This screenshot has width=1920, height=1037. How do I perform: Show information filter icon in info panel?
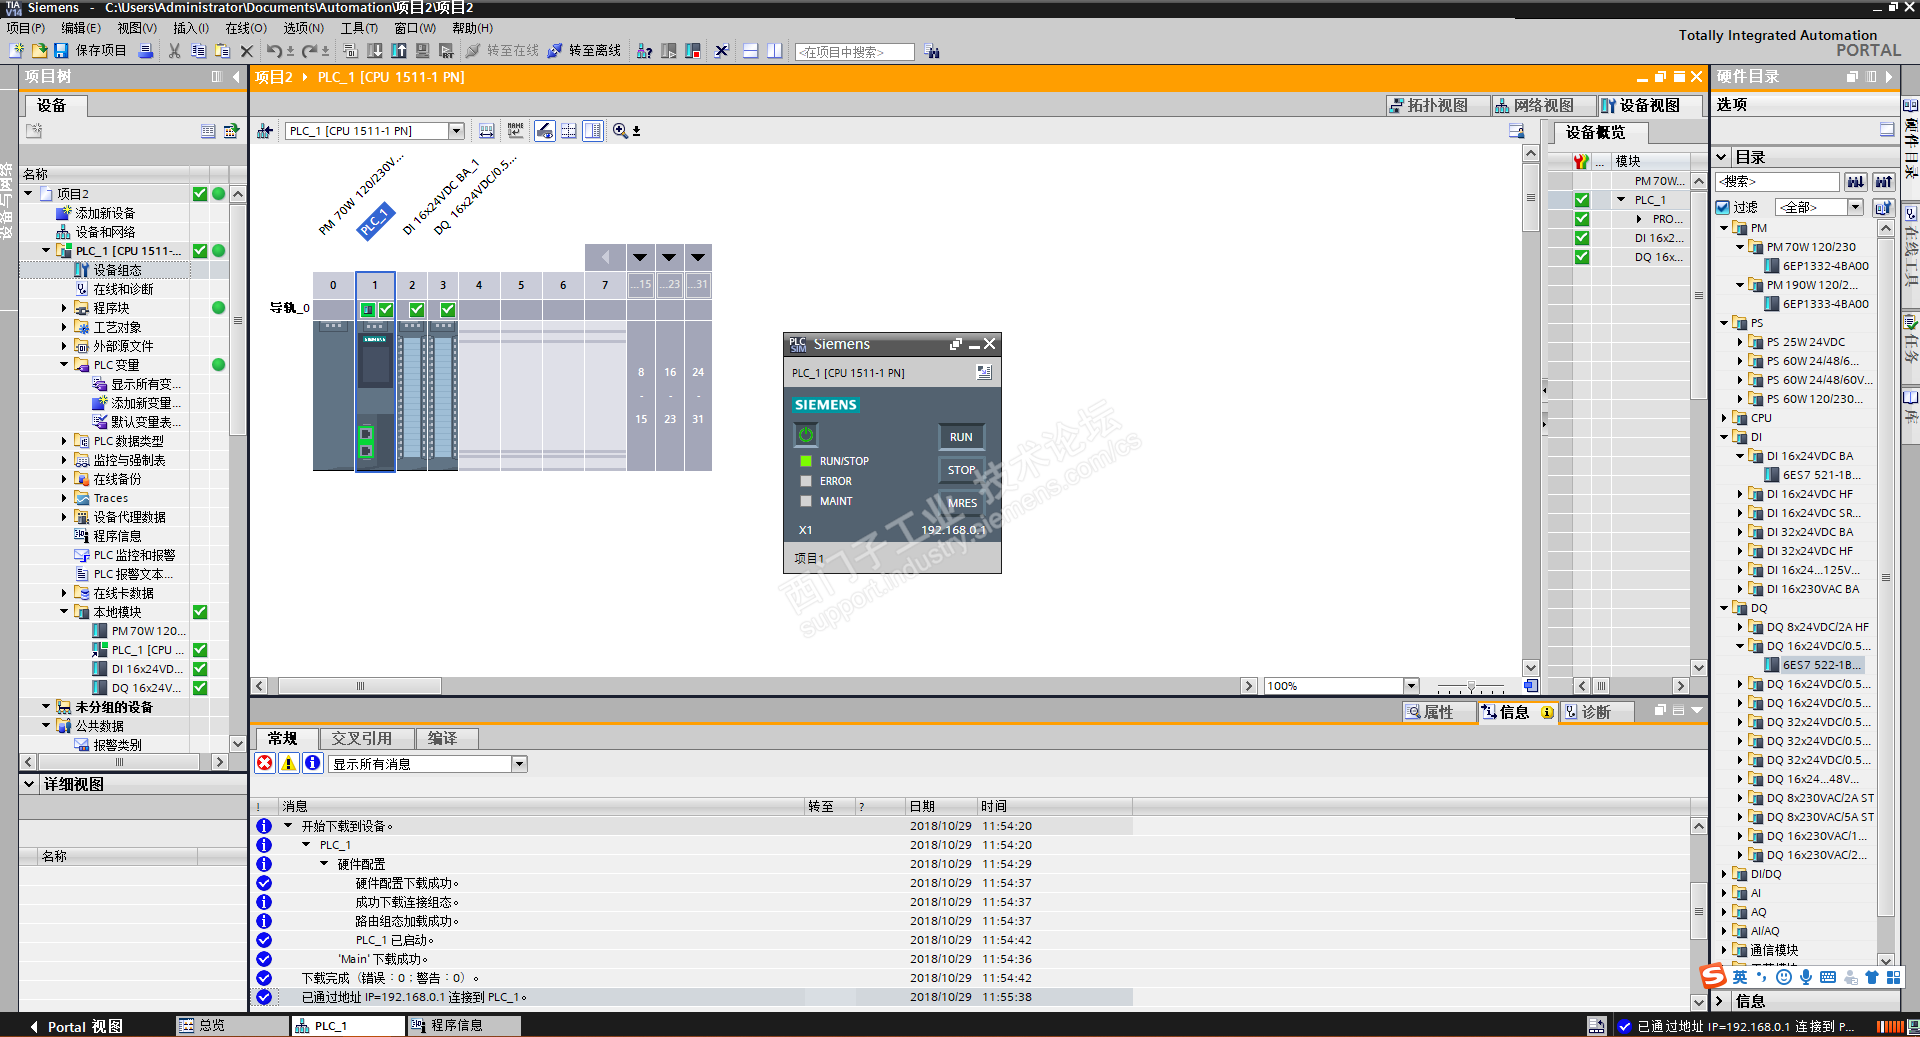313,764
